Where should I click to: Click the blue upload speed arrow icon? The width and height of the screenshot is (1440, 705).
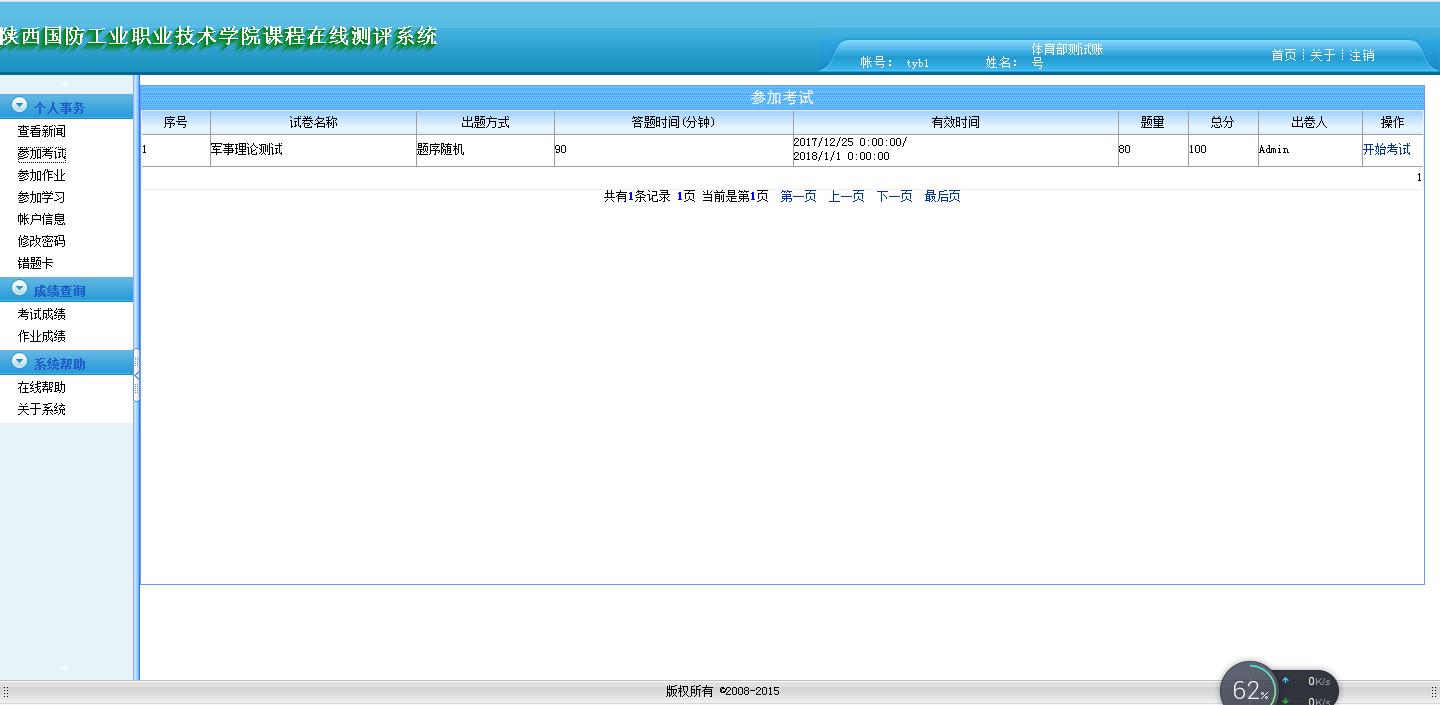click(x=1285, y=681)
